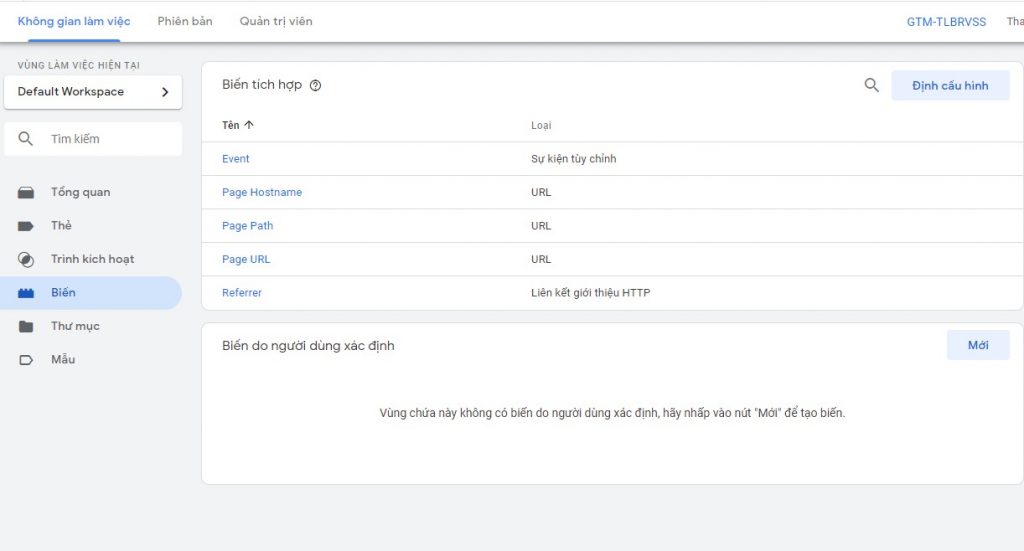The height and width of the screenshot is (551, 1024).
Task: Open the Page Path variable link
Action: pyautogui.click(x=248, y=226)
